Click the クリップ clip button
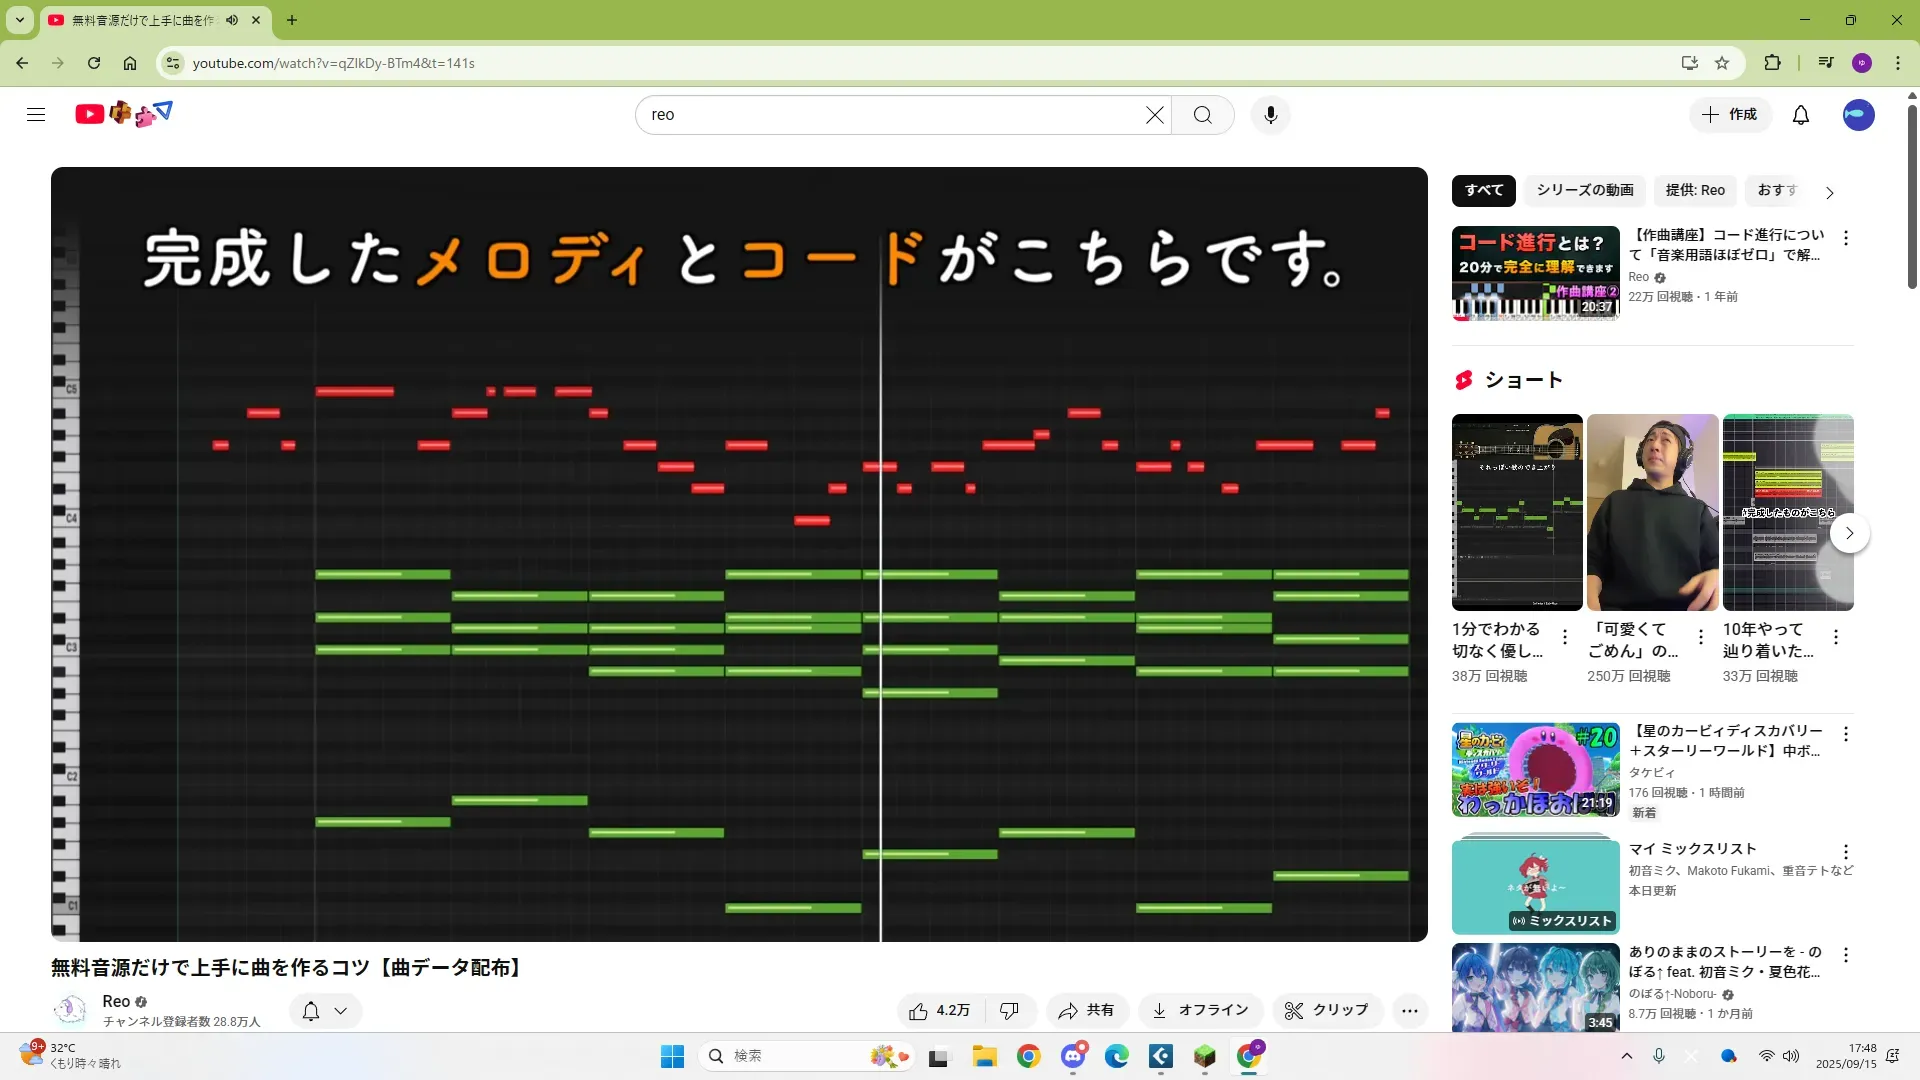The width and height of the screenshot is (1920, 1080). 1326,1010
